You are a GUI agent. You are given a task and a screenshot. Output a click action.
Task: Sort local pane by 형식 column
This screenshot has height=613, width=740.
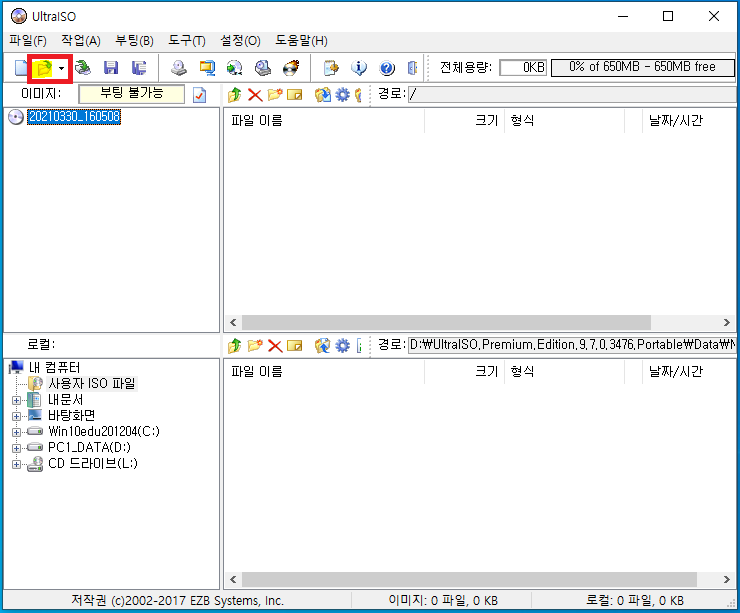pos(564,372)
